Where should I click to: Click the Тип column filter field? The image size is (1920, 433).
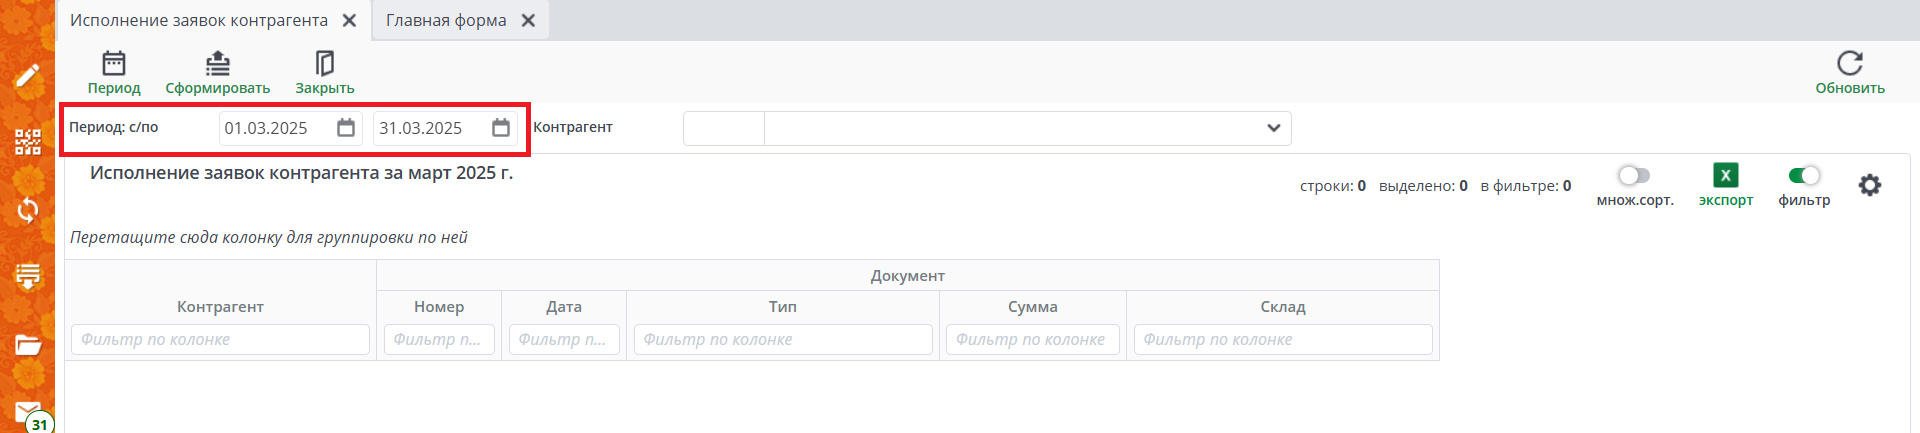pos(782,340)
